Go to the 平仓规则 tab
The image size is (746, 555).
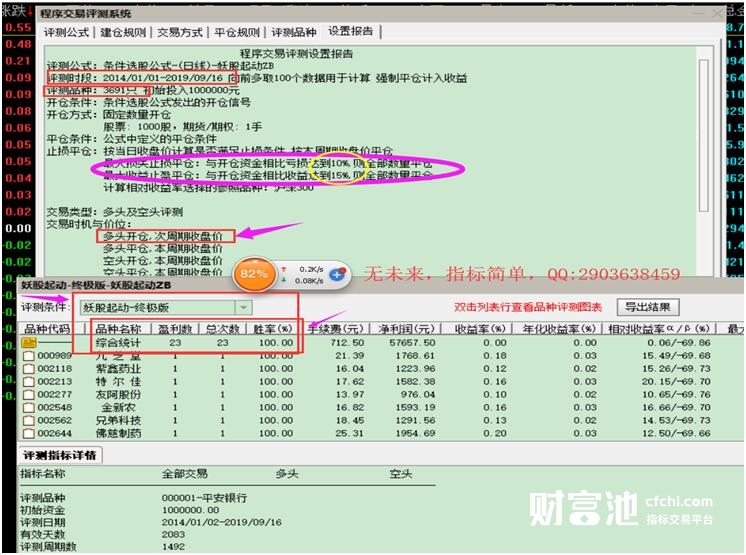pos(236,32)
